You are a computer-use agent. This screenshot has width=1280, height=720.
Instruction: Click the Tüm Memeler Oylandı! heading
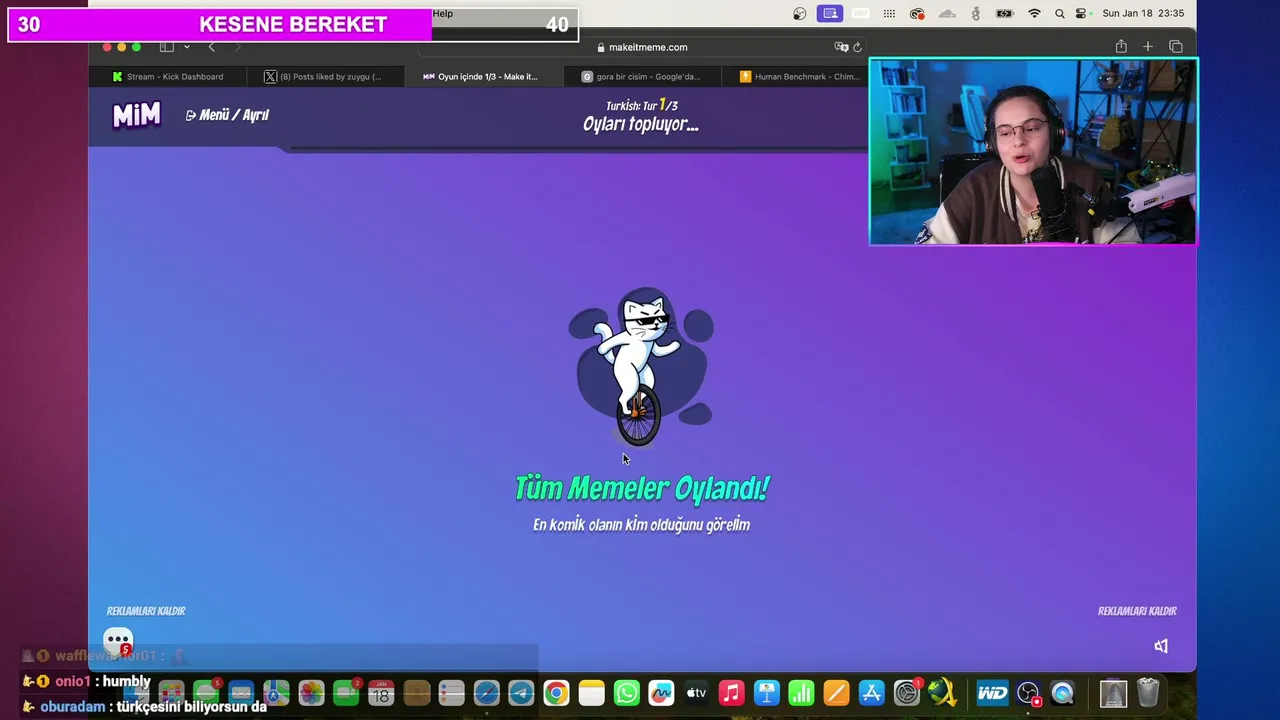click(641, 488)
